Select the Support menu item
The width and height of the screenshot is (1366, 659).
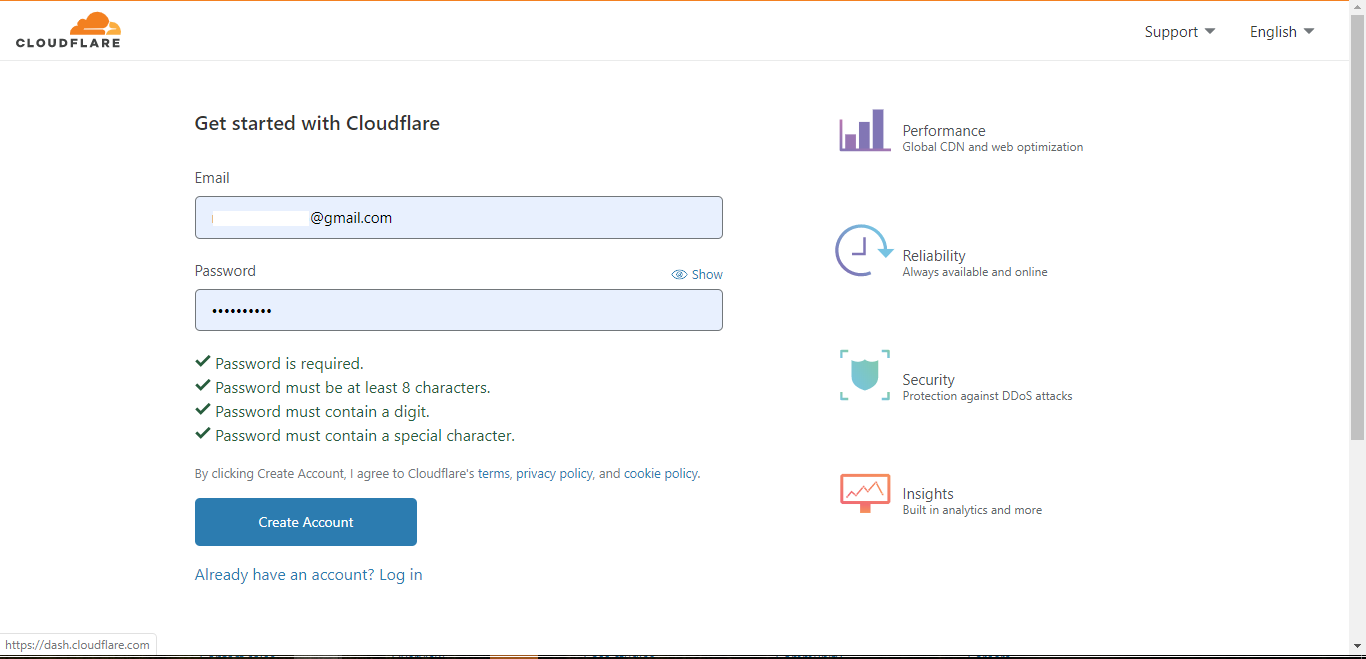(x=1170, y=31)
